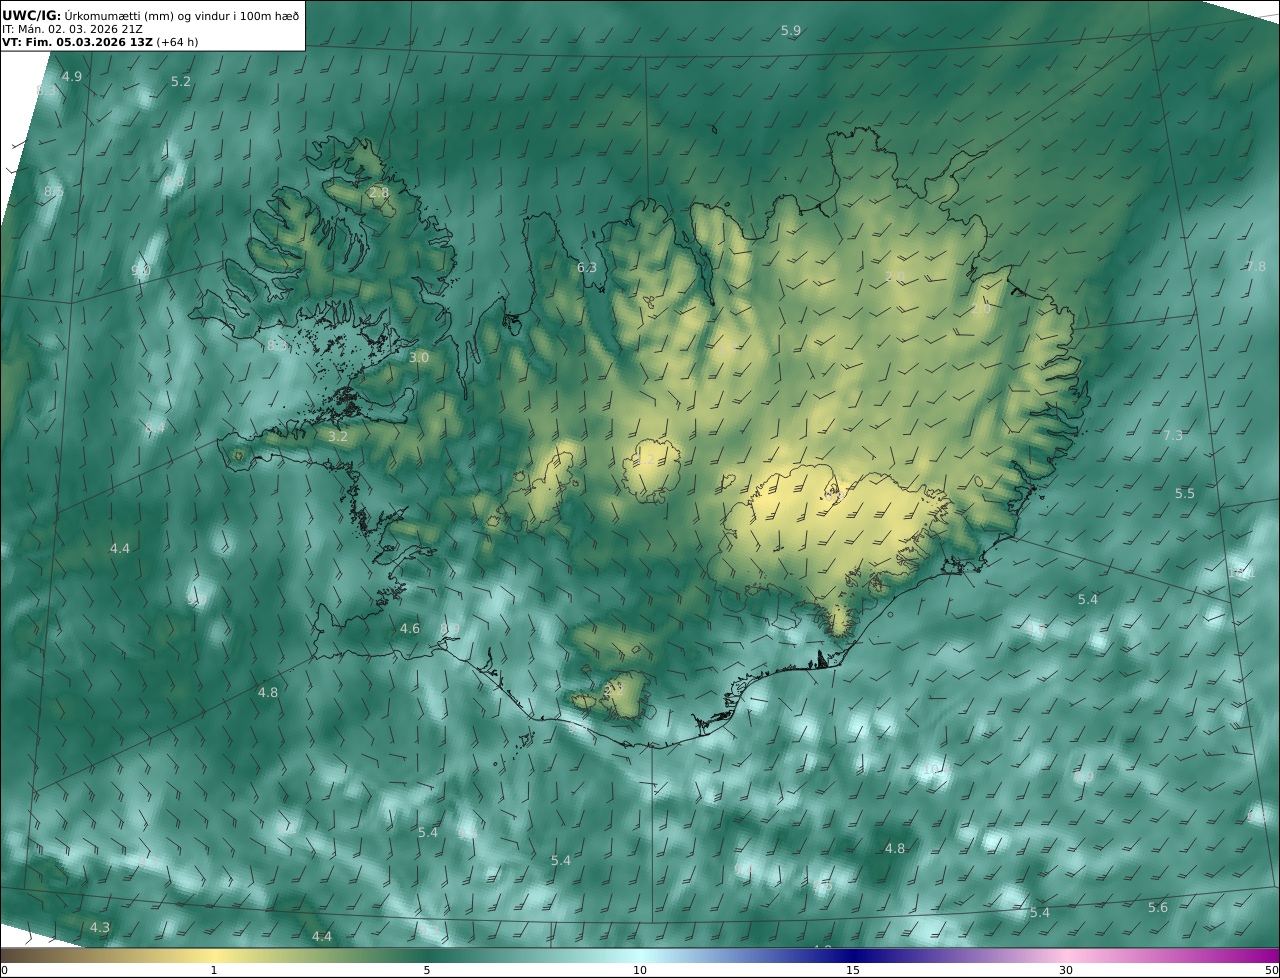Click the 3.0 value label

(x=419, y=357)
